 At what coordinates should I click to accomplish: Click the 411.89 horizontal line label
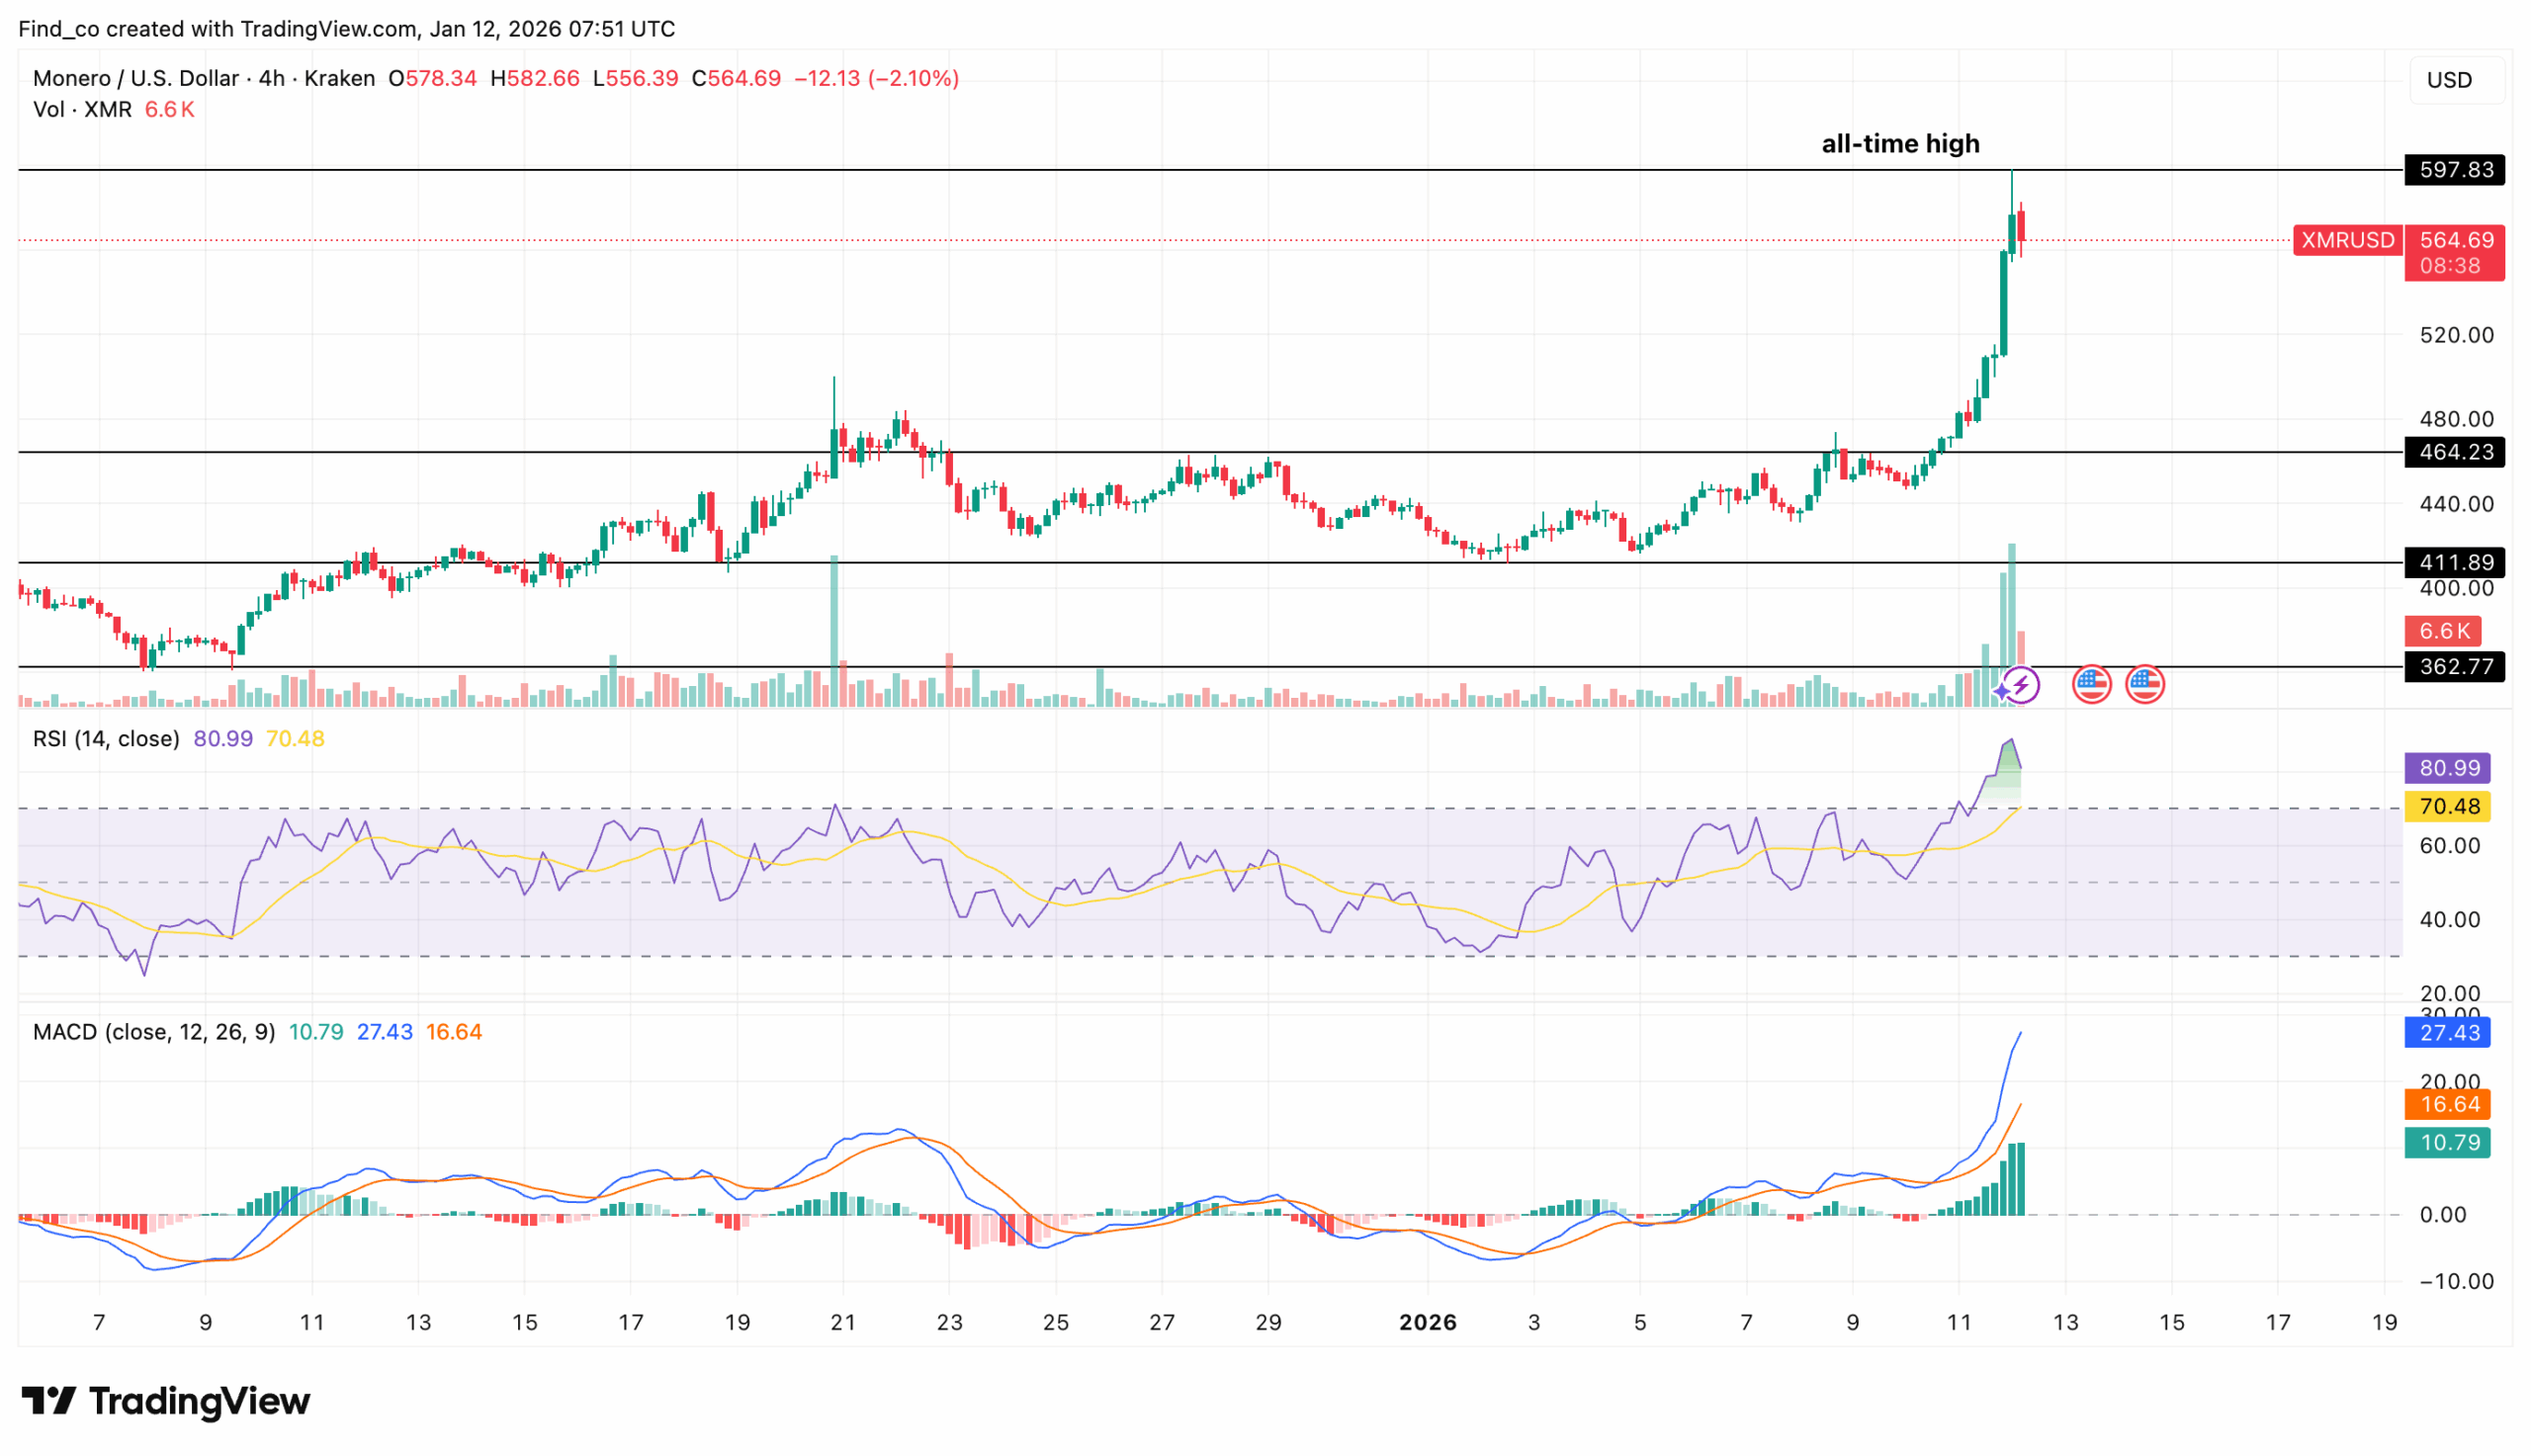pos(2455,563)
